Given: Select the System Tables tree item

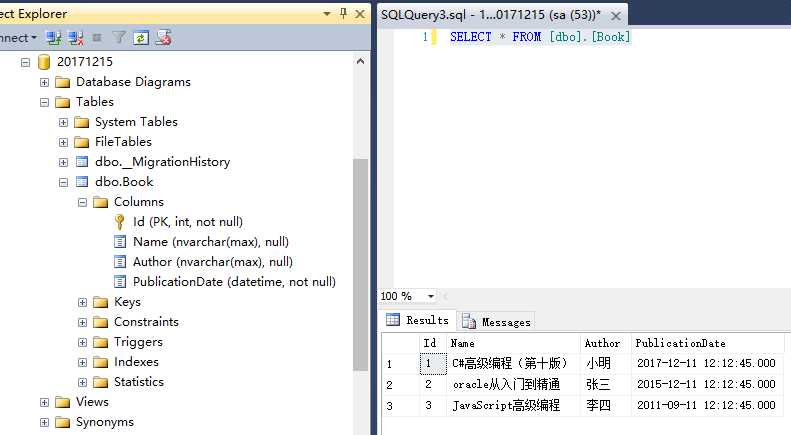Looking at the screenshot, I should 136,122.
